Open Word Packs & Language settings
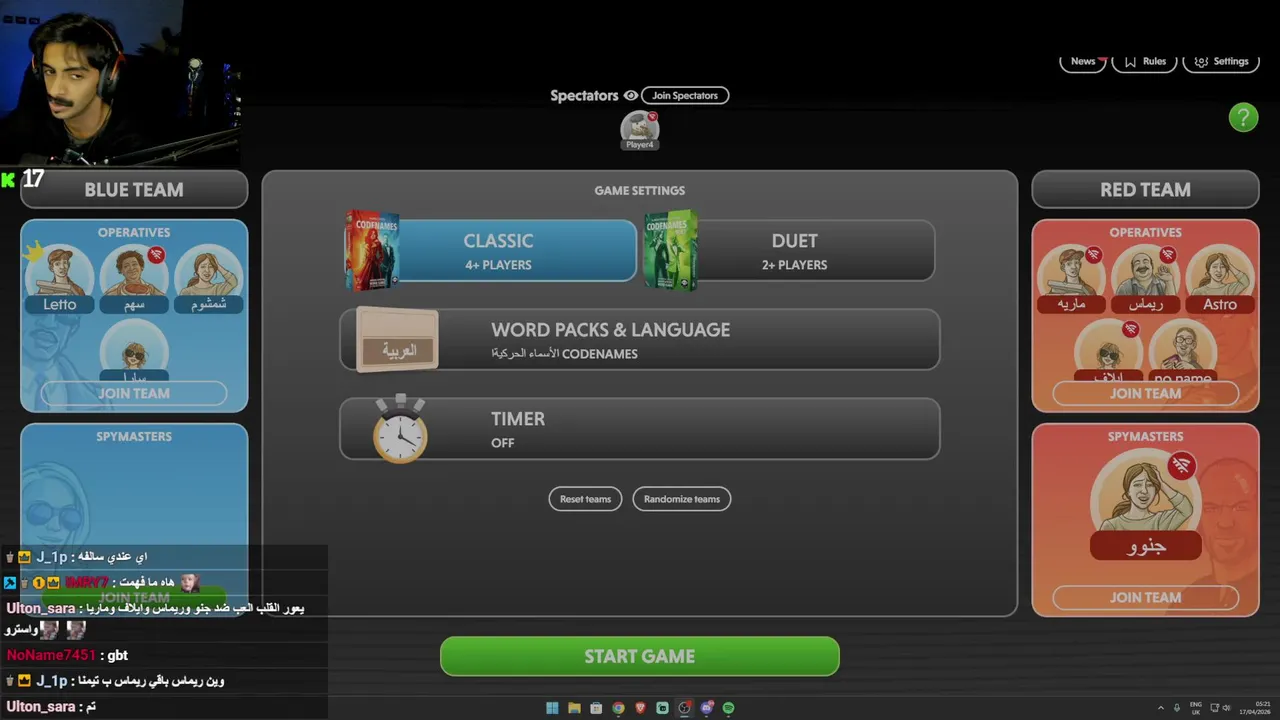This screenshot has width=1280, height=720. click(640, 340)
